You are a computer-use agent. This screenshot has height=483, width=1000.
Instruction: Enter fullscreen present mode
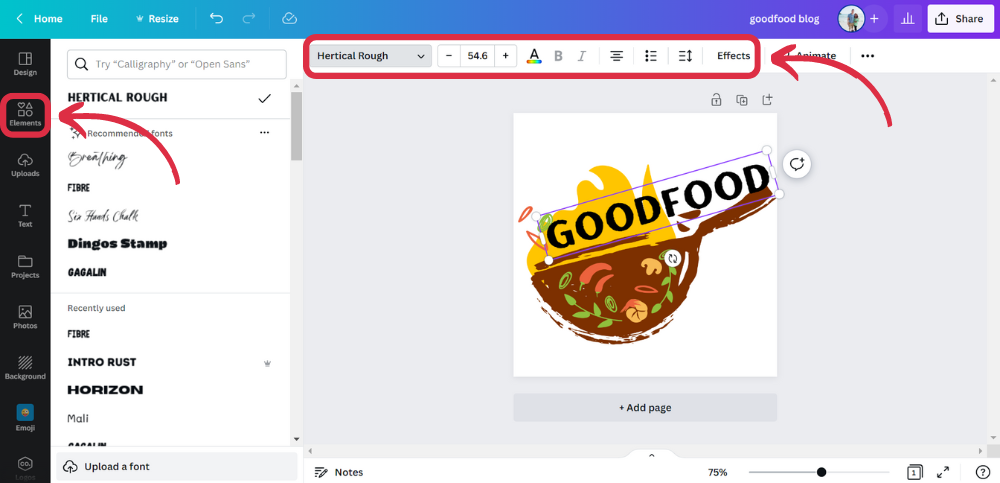coord(943,472)
